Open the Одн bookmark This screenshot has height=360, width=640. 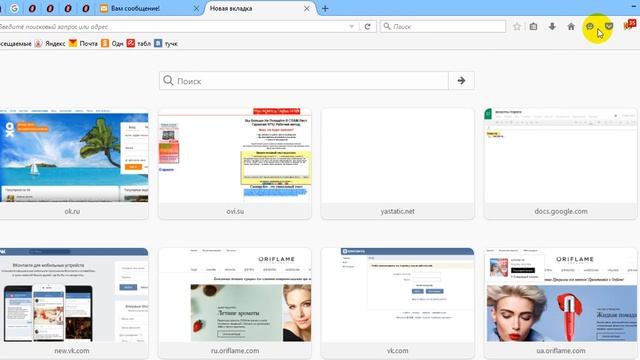pos(112,43)
